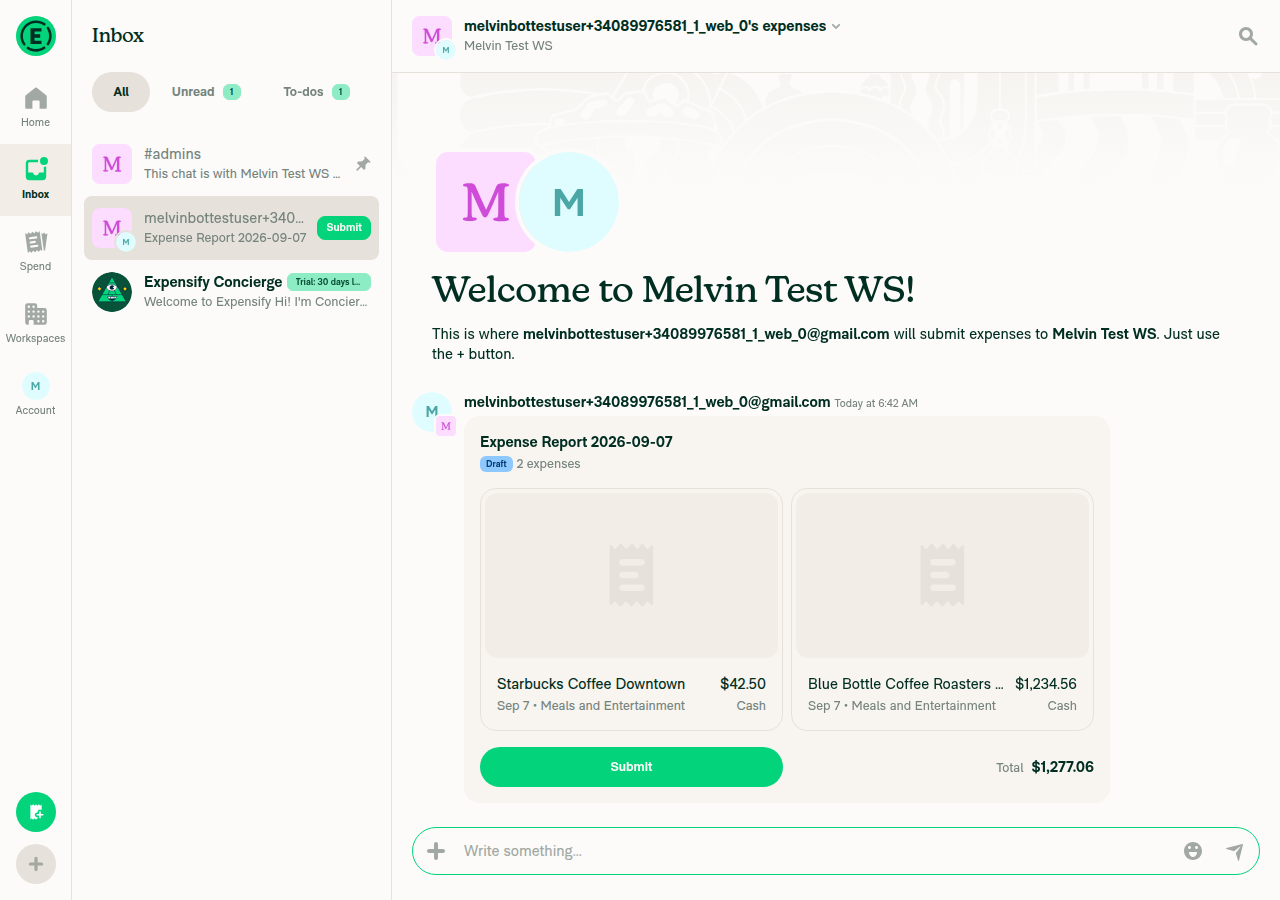The width and height of the screenshot is (1280, 900).
Task: Click Sep 7 • Meals and Entertainment under Starbucks
Action: [x=591, y=706]
